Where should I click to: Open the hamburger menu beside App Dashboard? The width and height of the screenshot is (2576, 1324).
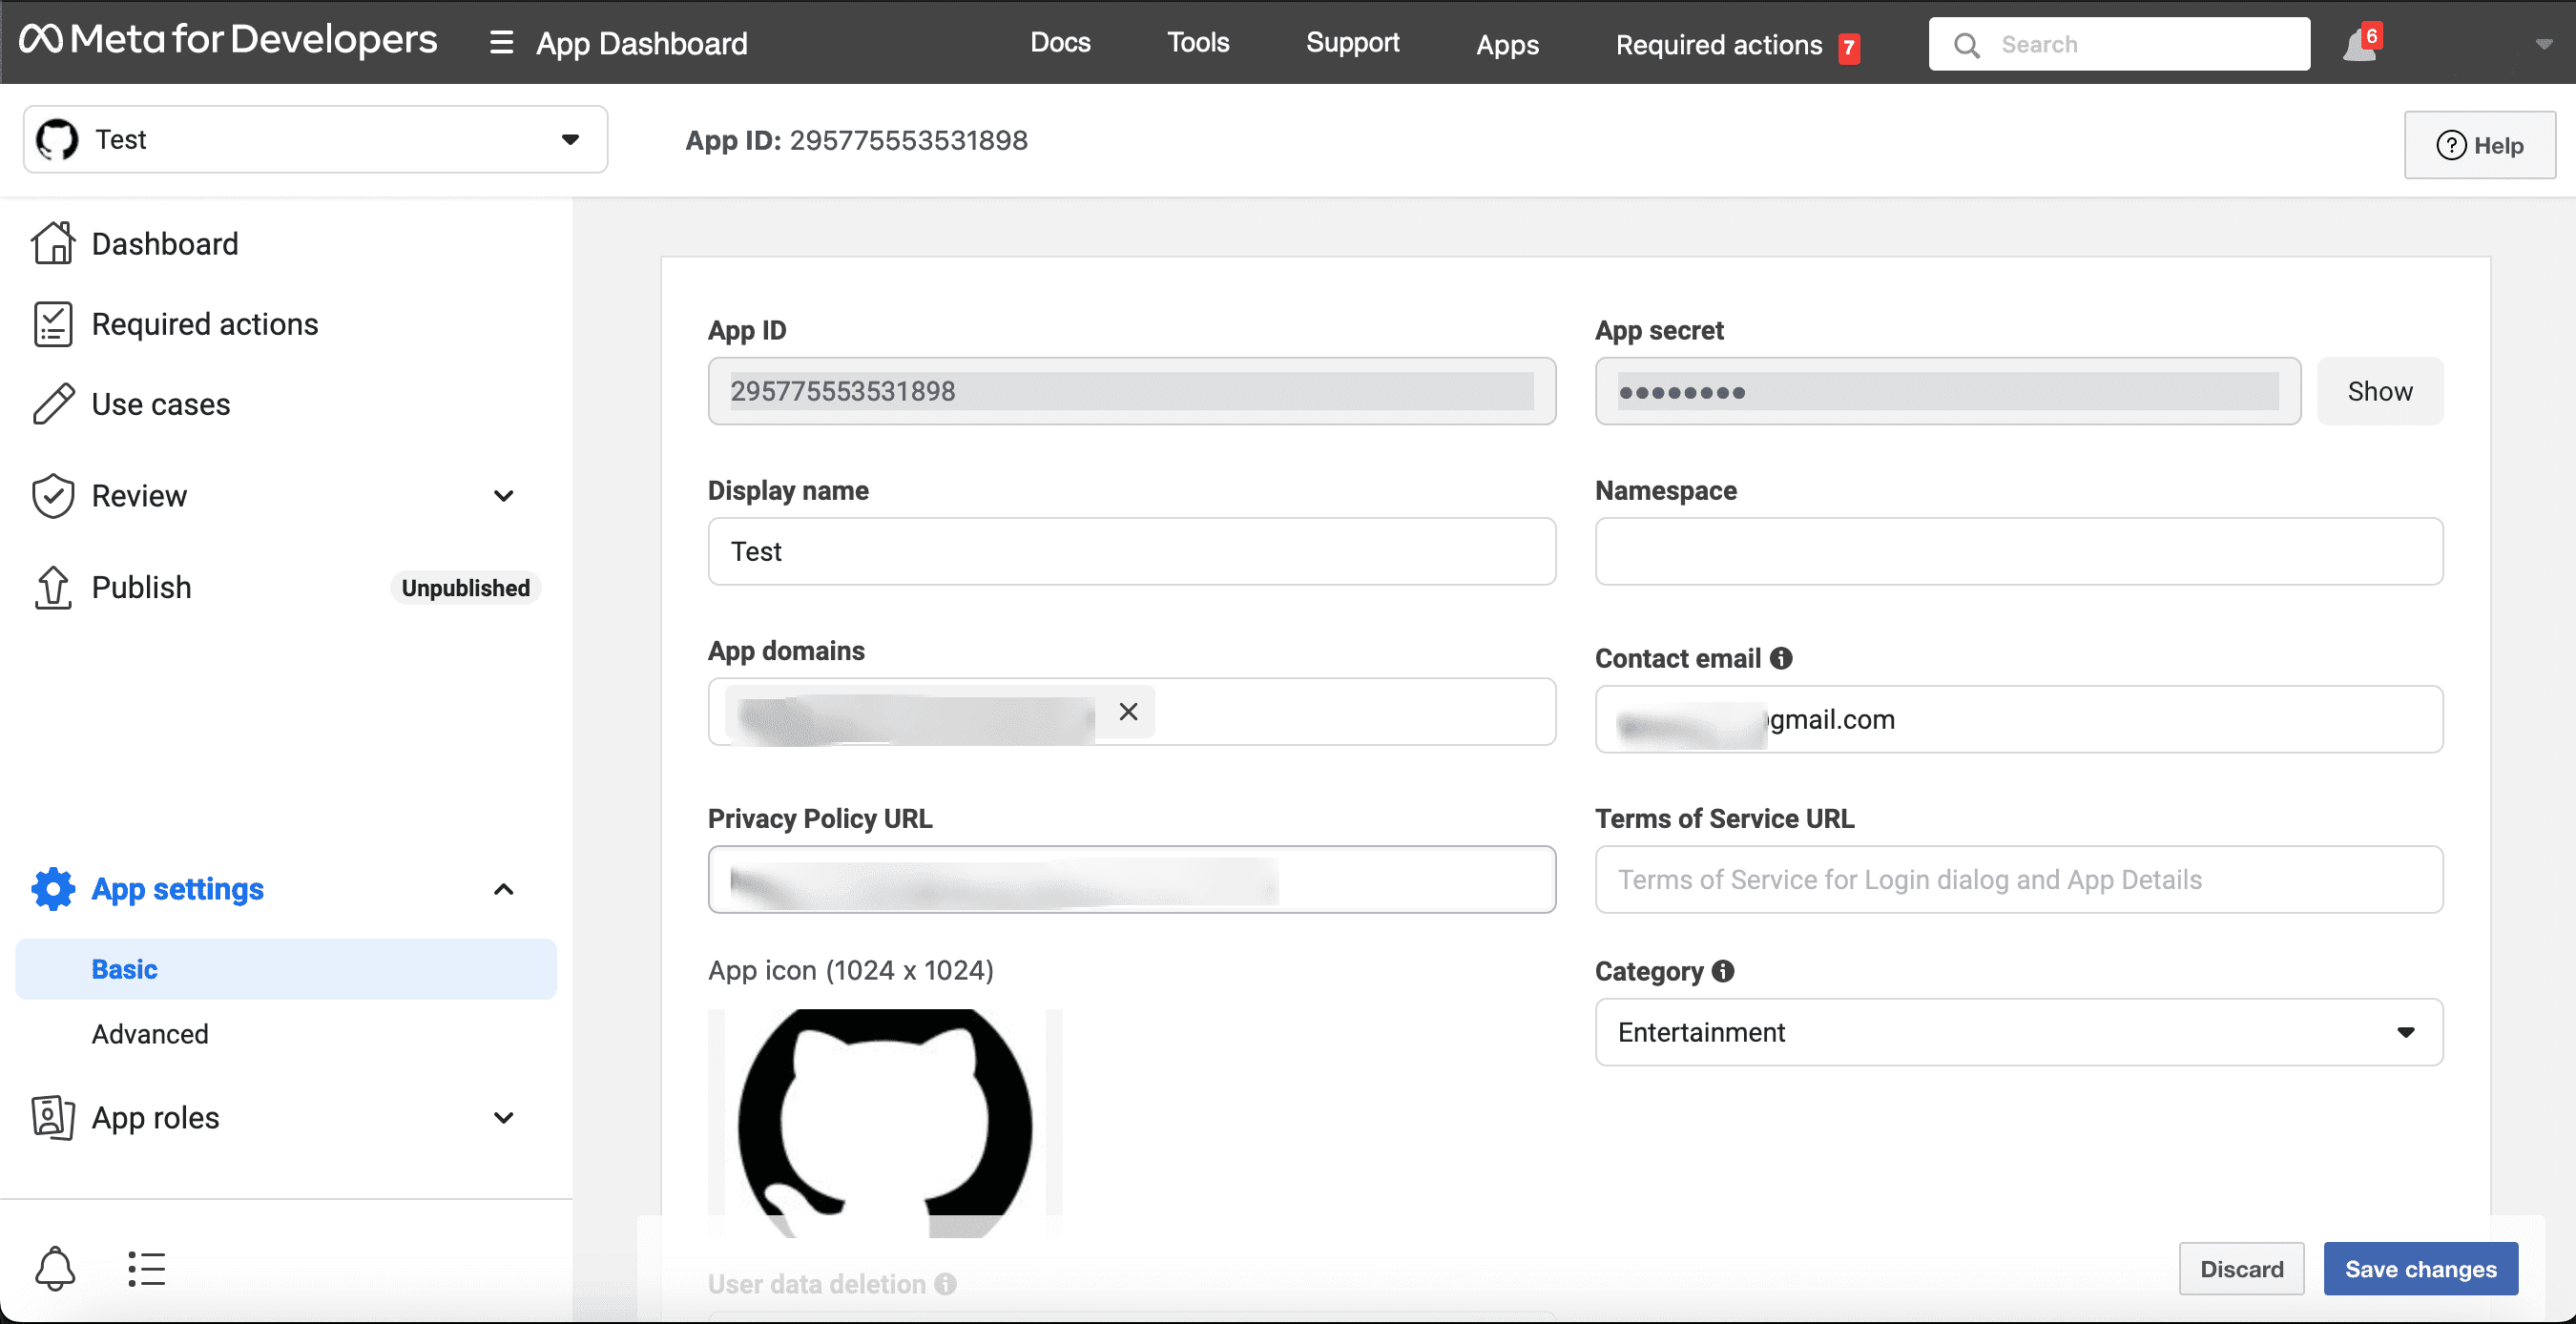click(x=501, y=43)
